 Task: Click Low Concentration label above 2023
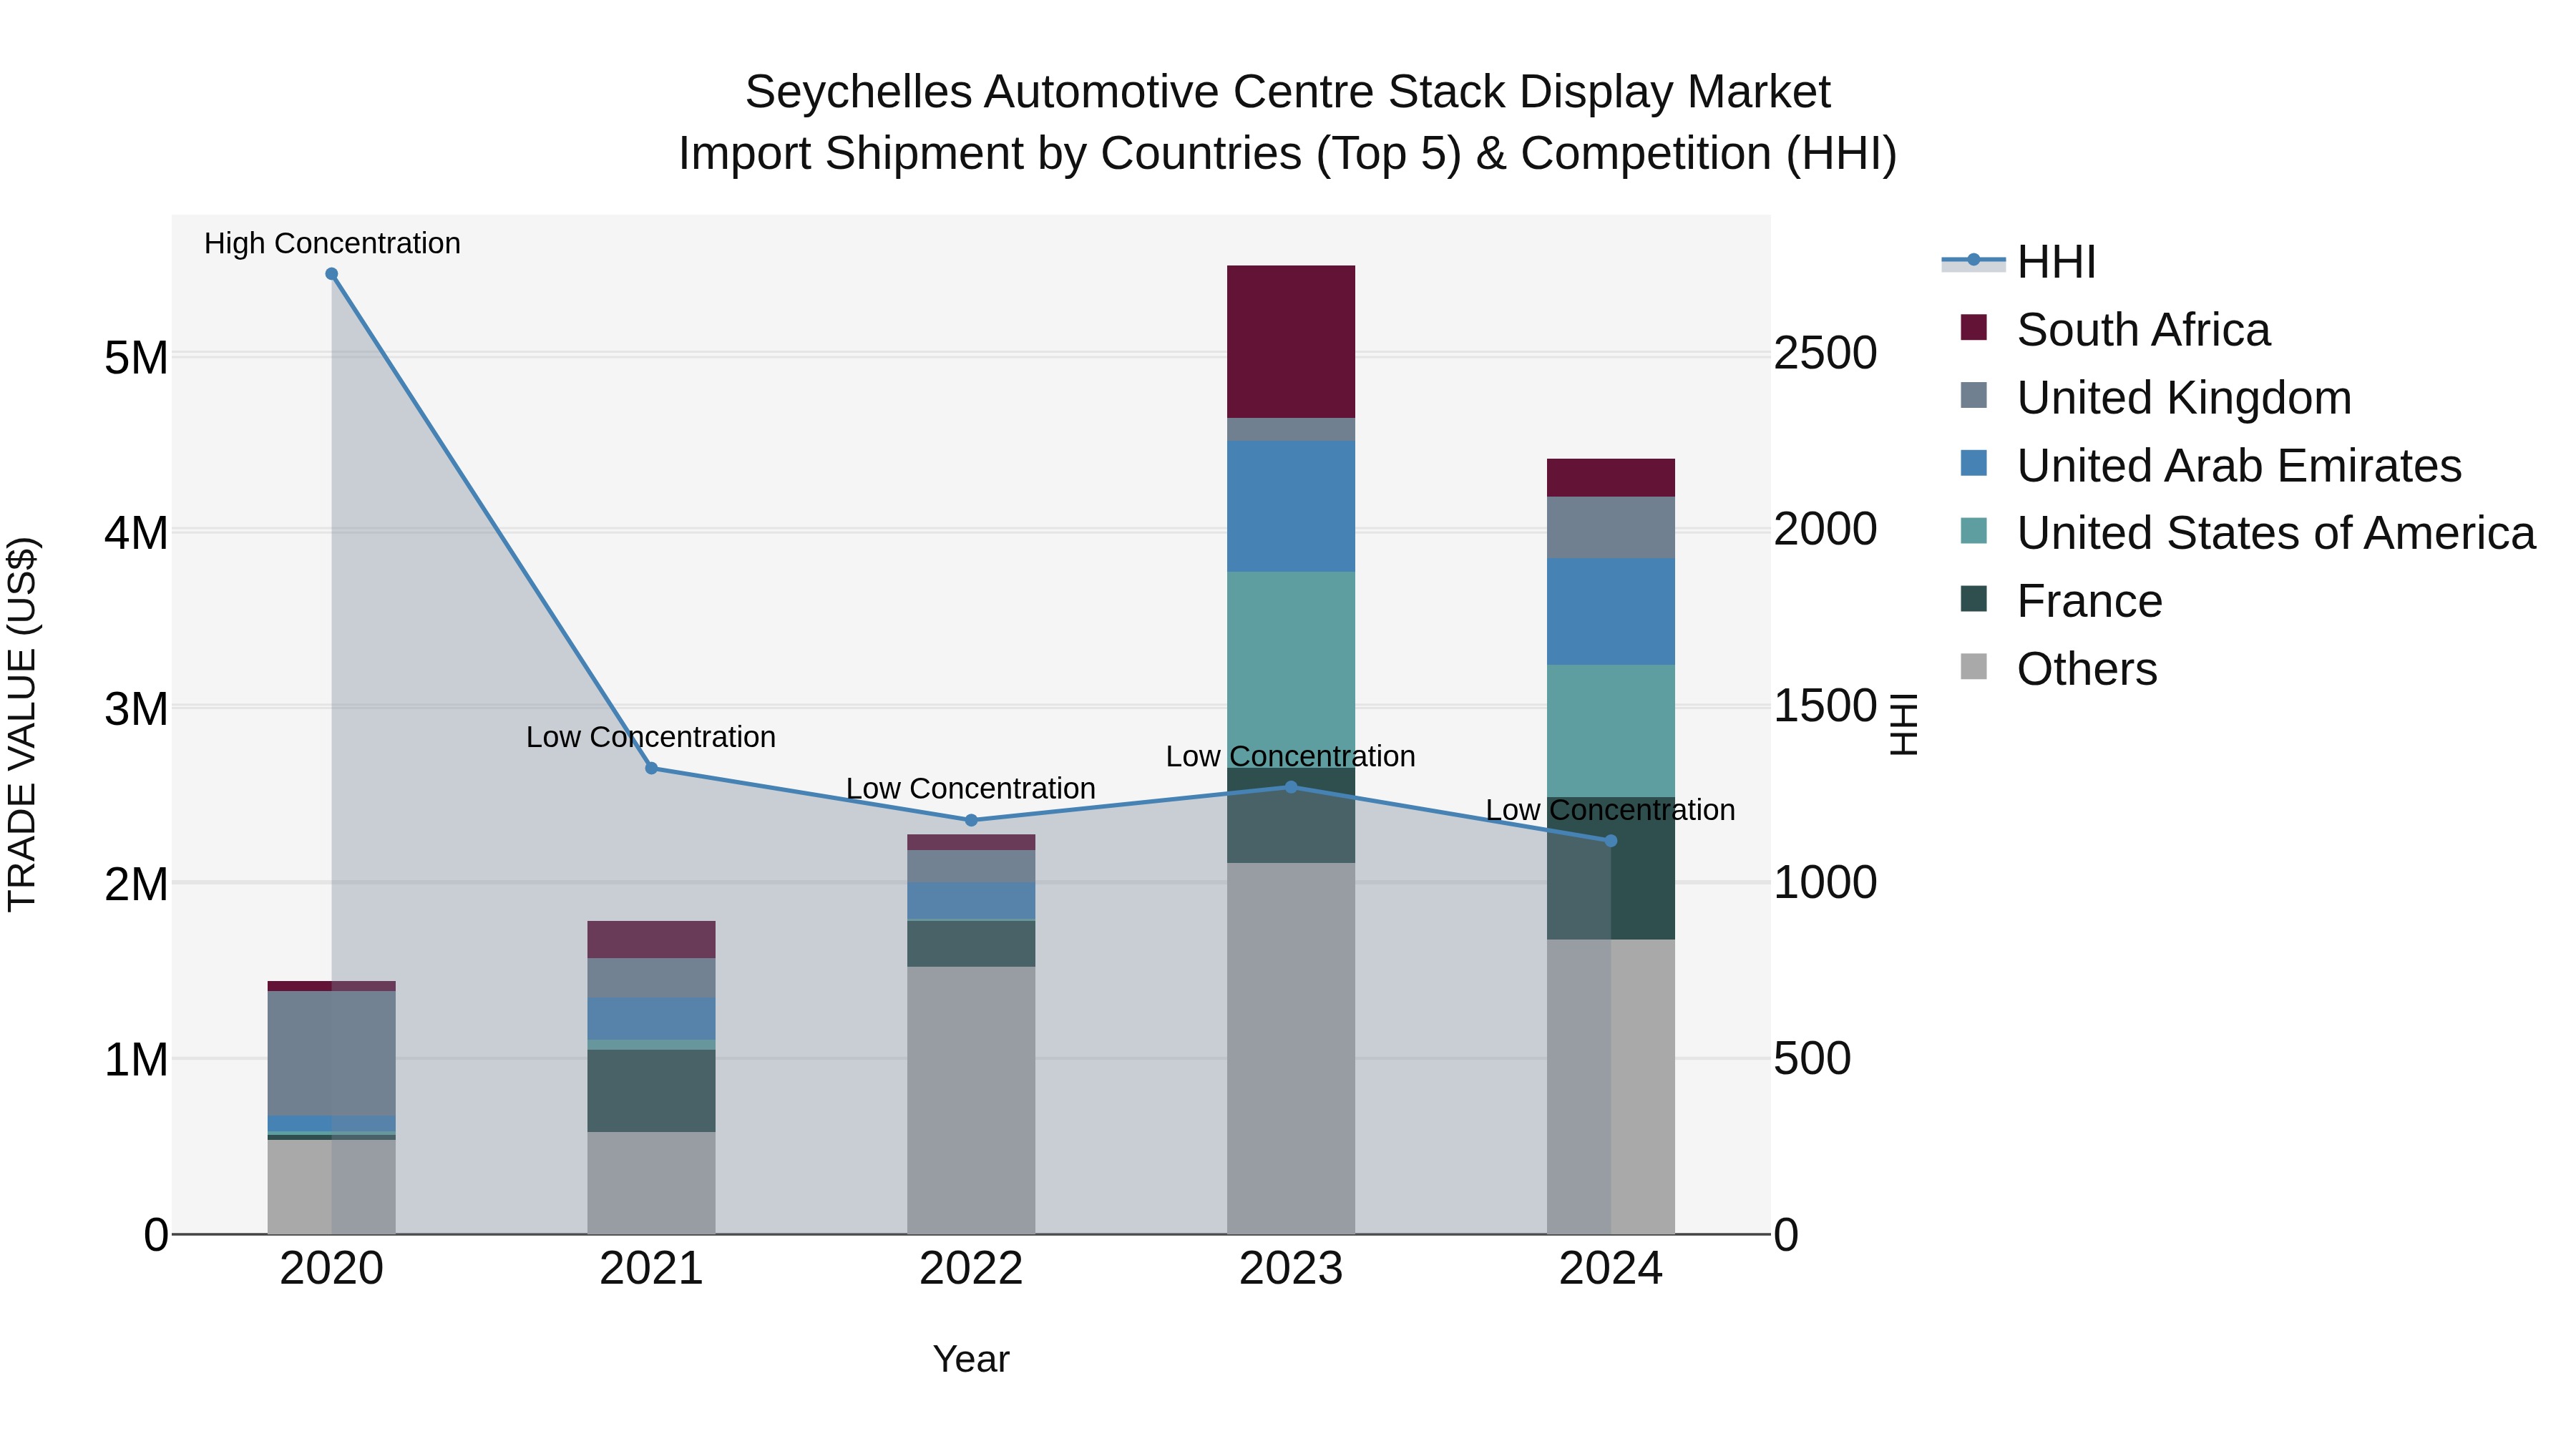click(1291, 756)
